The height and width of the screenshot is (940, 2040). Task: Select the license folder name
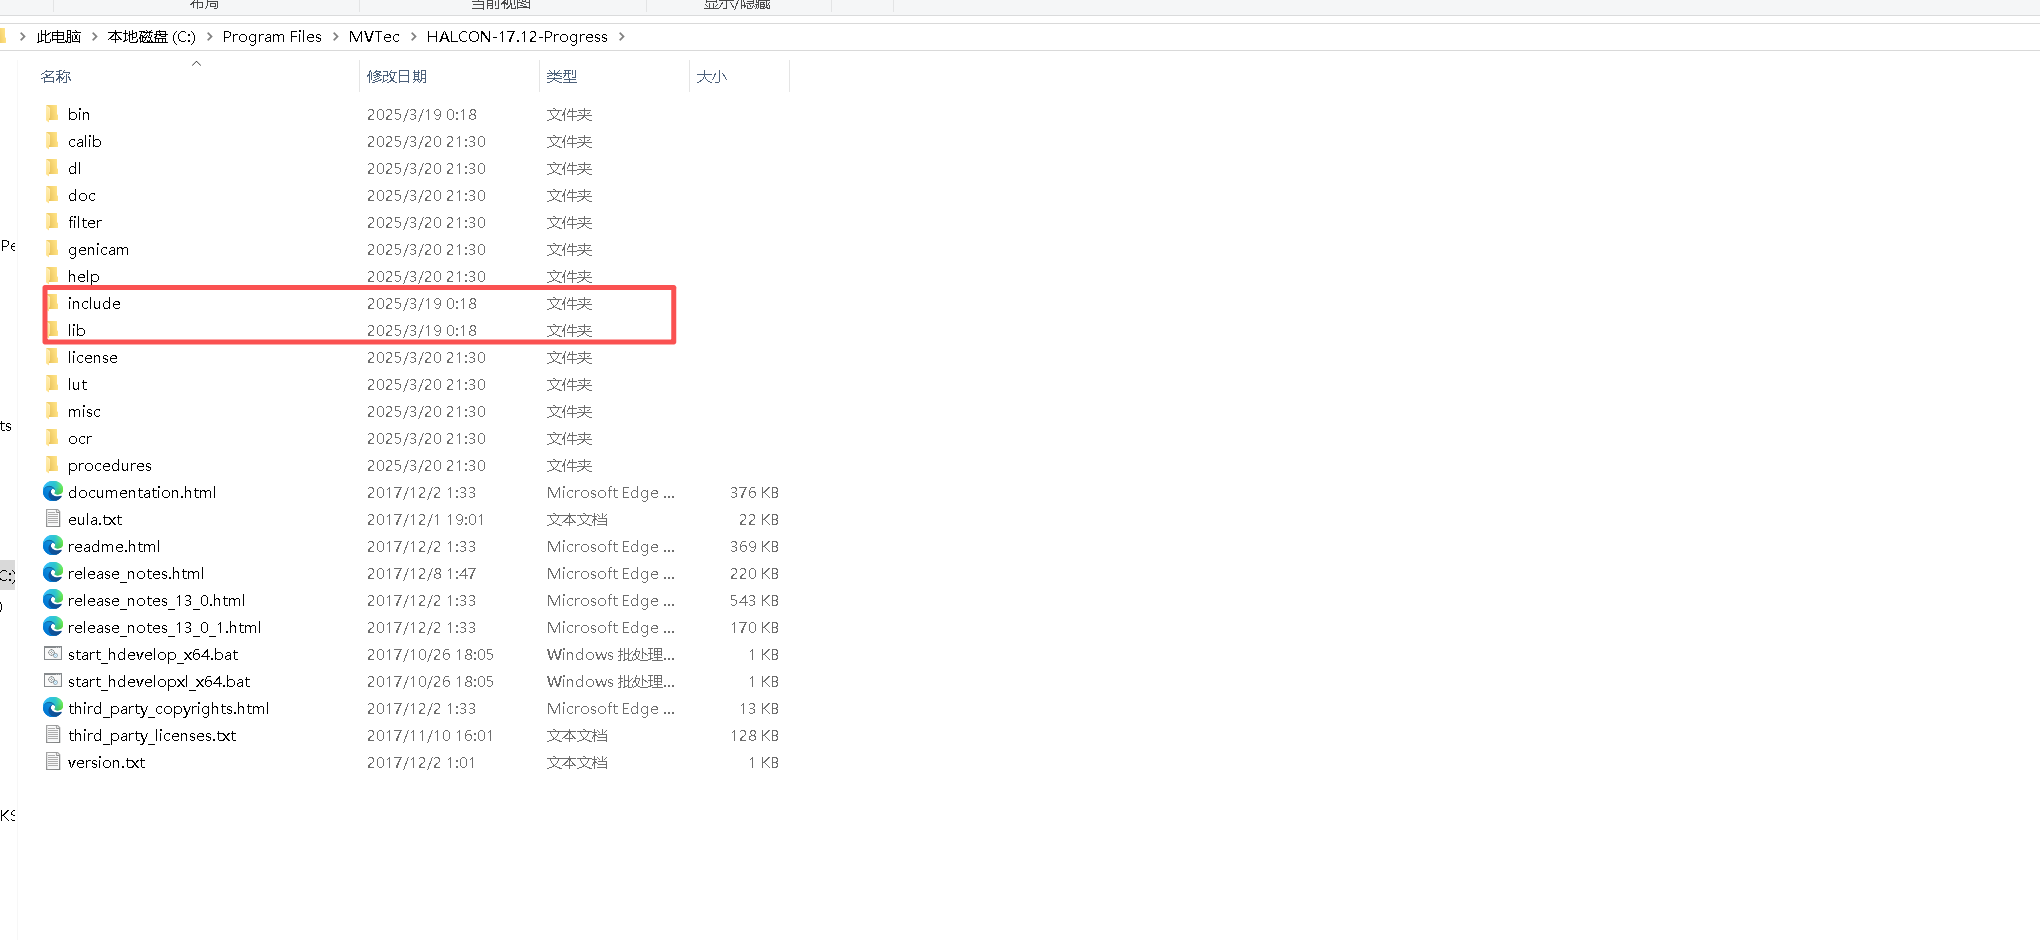tap(93, 357)
